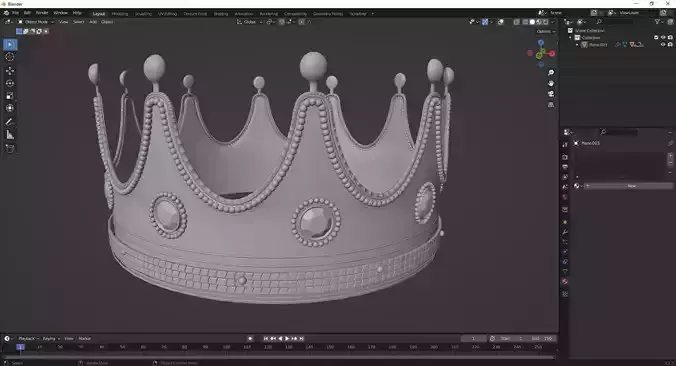Toggle render camera icon for Collection

670,38
